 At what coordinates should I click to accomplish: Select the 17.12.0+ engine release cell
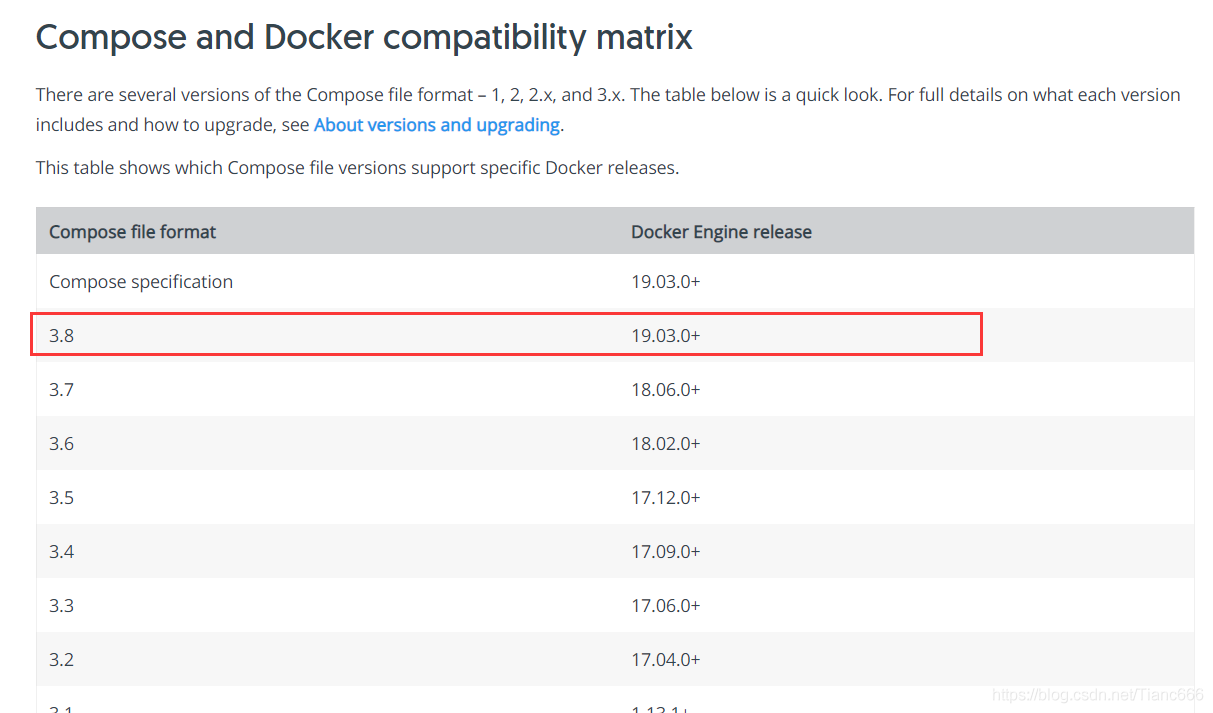666,497
